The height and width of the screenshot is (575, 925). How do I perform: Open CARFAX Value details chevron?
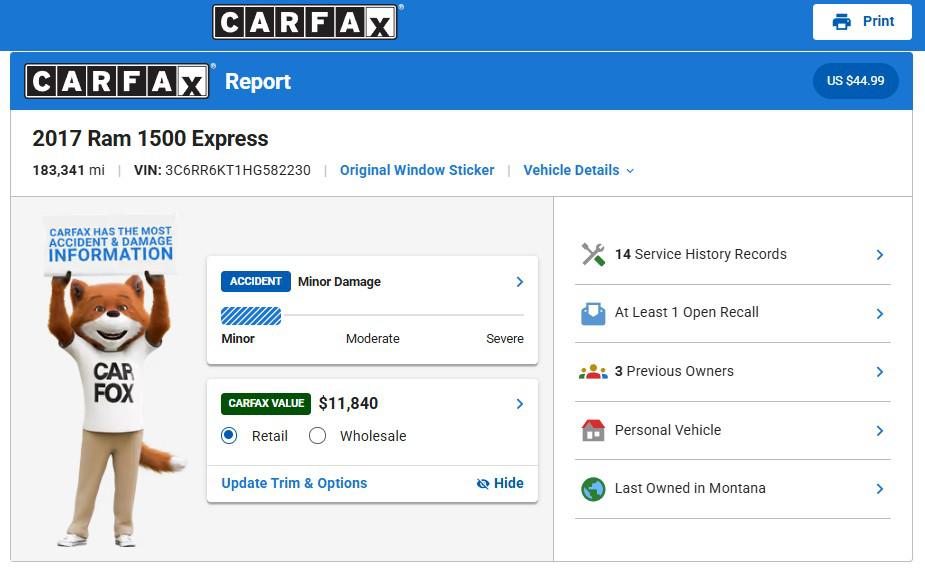520,404
